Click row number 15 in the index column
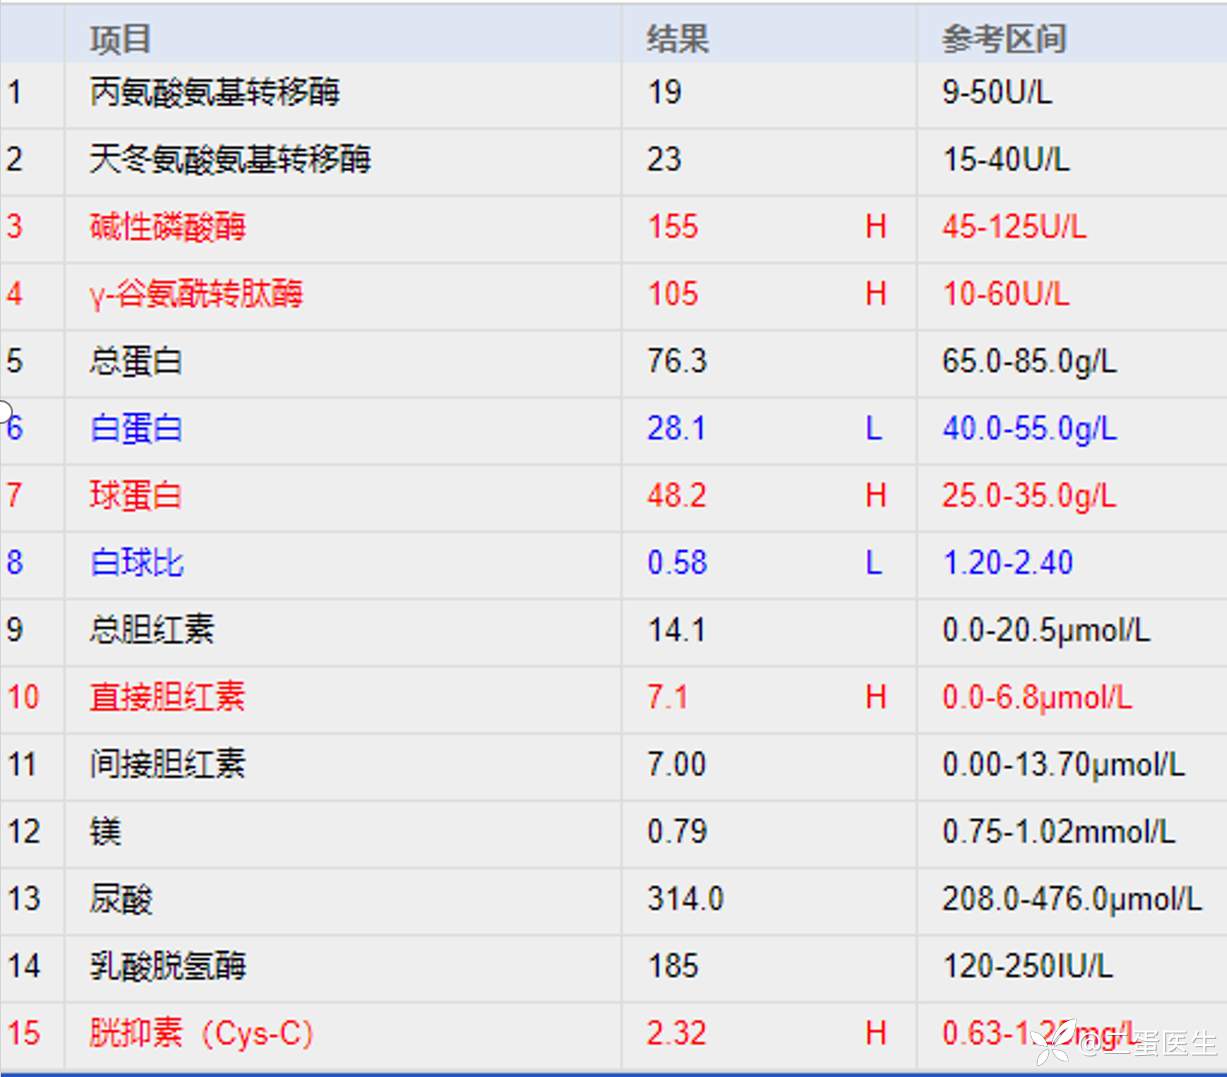Image resolution: width=1227 pixels, height=1077 pixels. point(24,1033)
